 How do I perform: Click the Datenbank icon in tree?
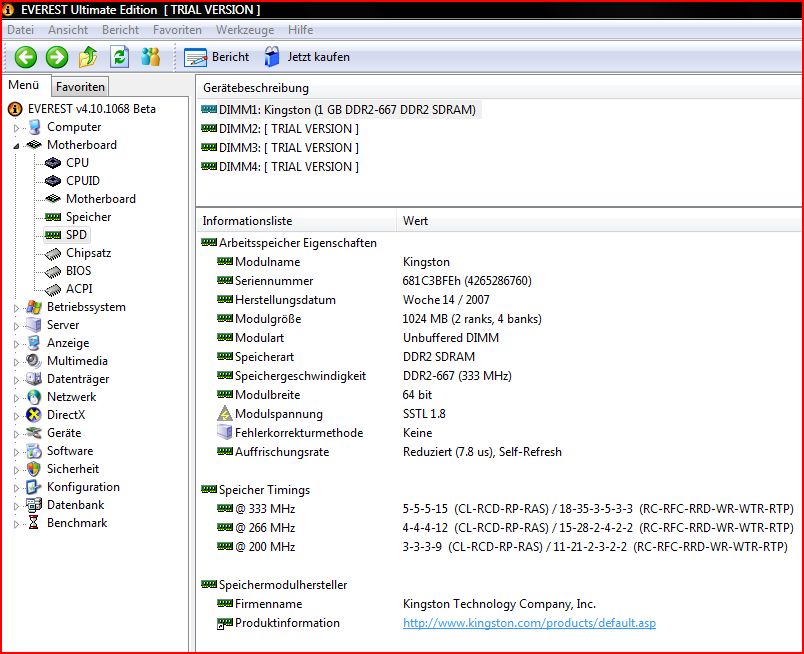click(x=34, y=505)
